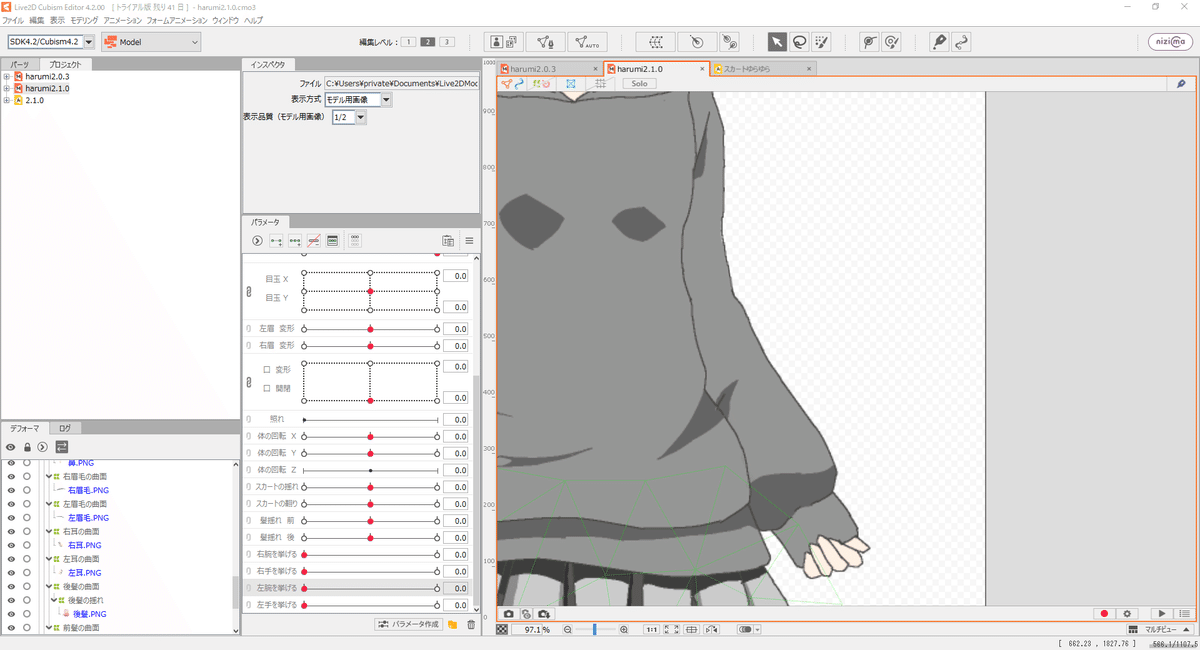
Task: Click the パラメータ作成 button
Action: (x=409, y=624)
